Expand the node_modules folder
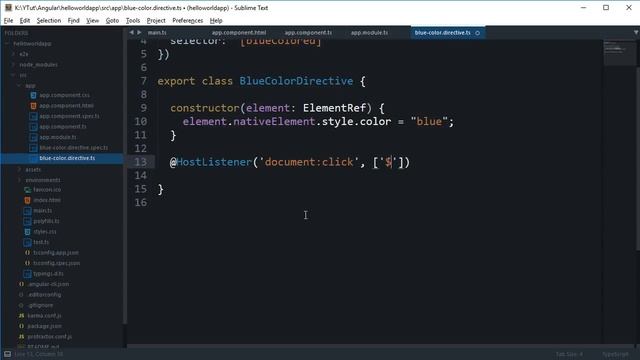 pos(13,64)
